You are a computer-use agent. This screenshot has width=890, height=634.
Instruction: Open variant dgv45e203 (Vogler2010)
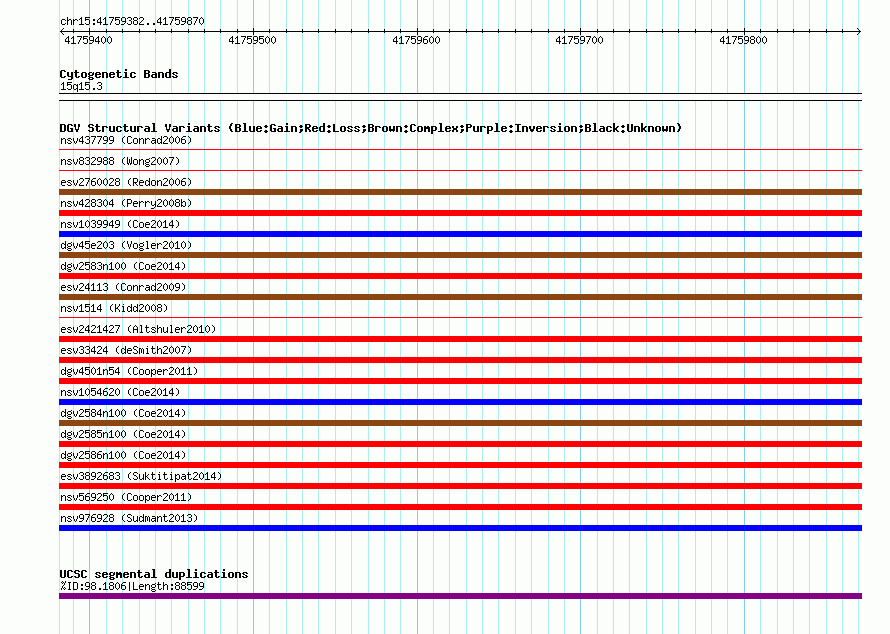click(126, 245)
